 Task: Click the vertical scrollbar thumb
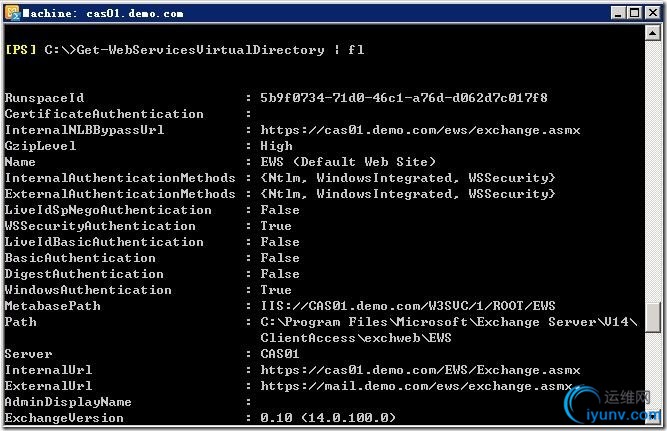[653, 317]
